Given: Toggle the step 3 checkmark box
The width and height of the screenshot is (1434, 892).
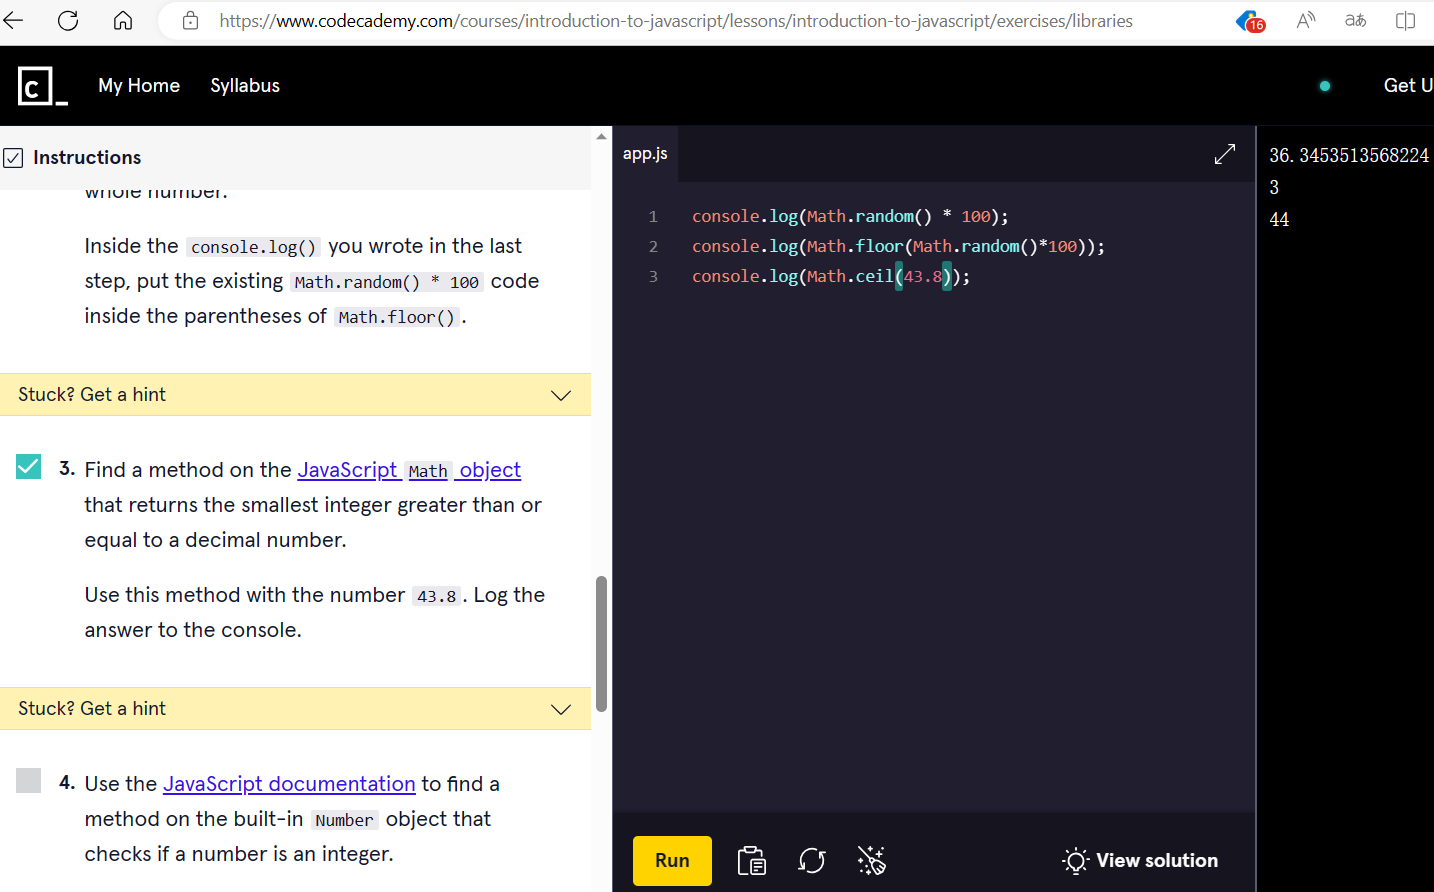Looking at the screenshot, I should click(x=29, y=467).
